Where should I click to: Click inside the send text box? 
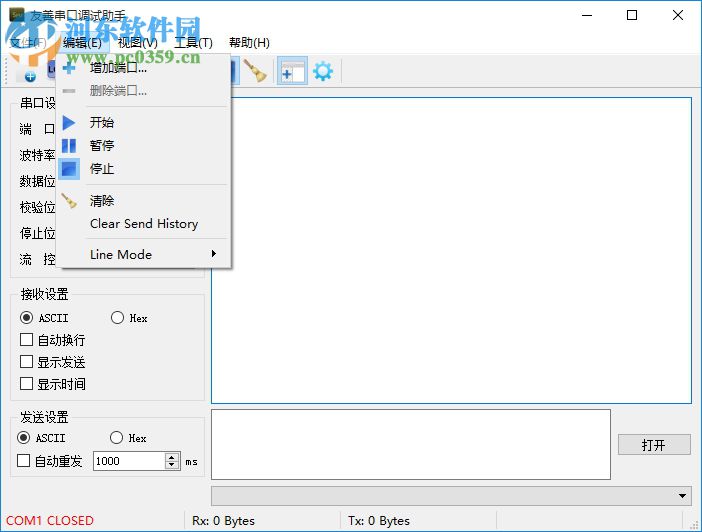[411, 444]
